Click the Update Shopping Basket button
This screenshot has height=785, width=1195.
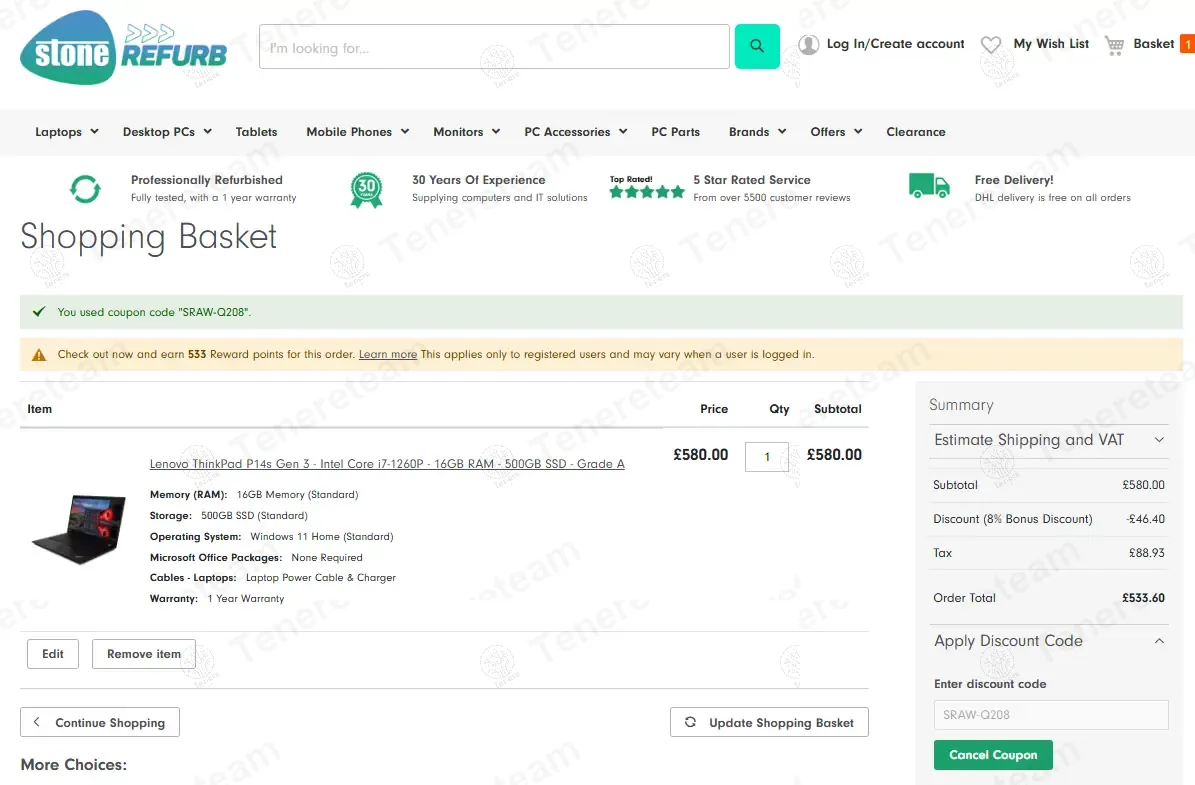769,723
